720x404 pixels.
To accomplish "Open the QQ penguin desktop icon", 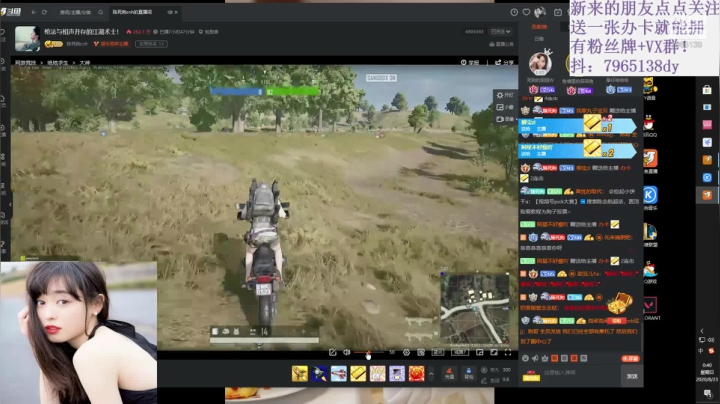I will (x=649, y=124).
